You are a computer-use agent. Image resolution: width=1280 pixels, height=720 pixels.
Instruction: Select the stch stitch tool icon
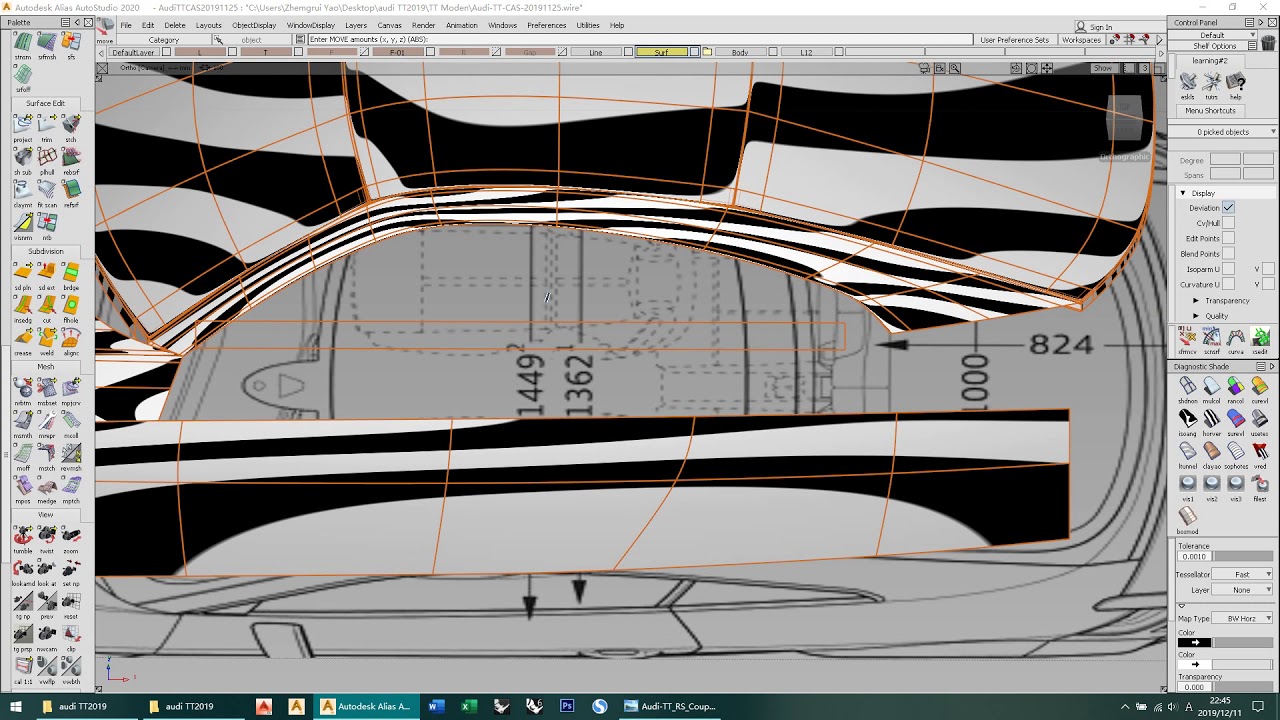pos(71,124)
